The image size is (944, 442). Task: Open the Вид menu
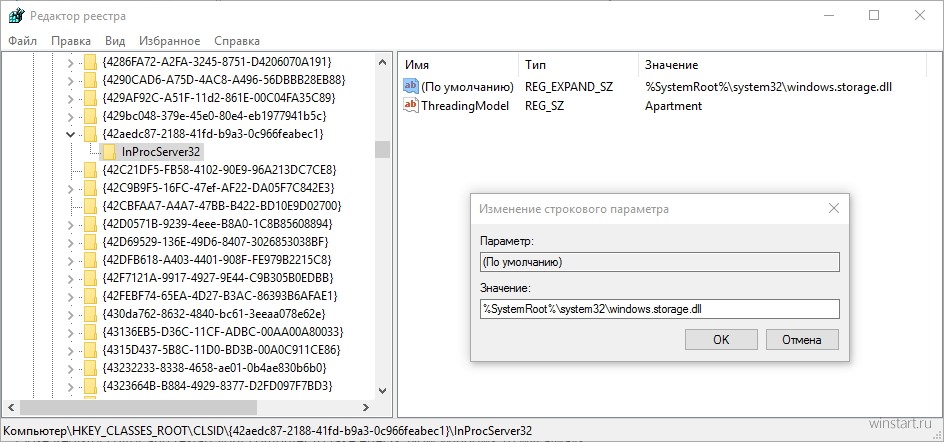pos(115,41)
